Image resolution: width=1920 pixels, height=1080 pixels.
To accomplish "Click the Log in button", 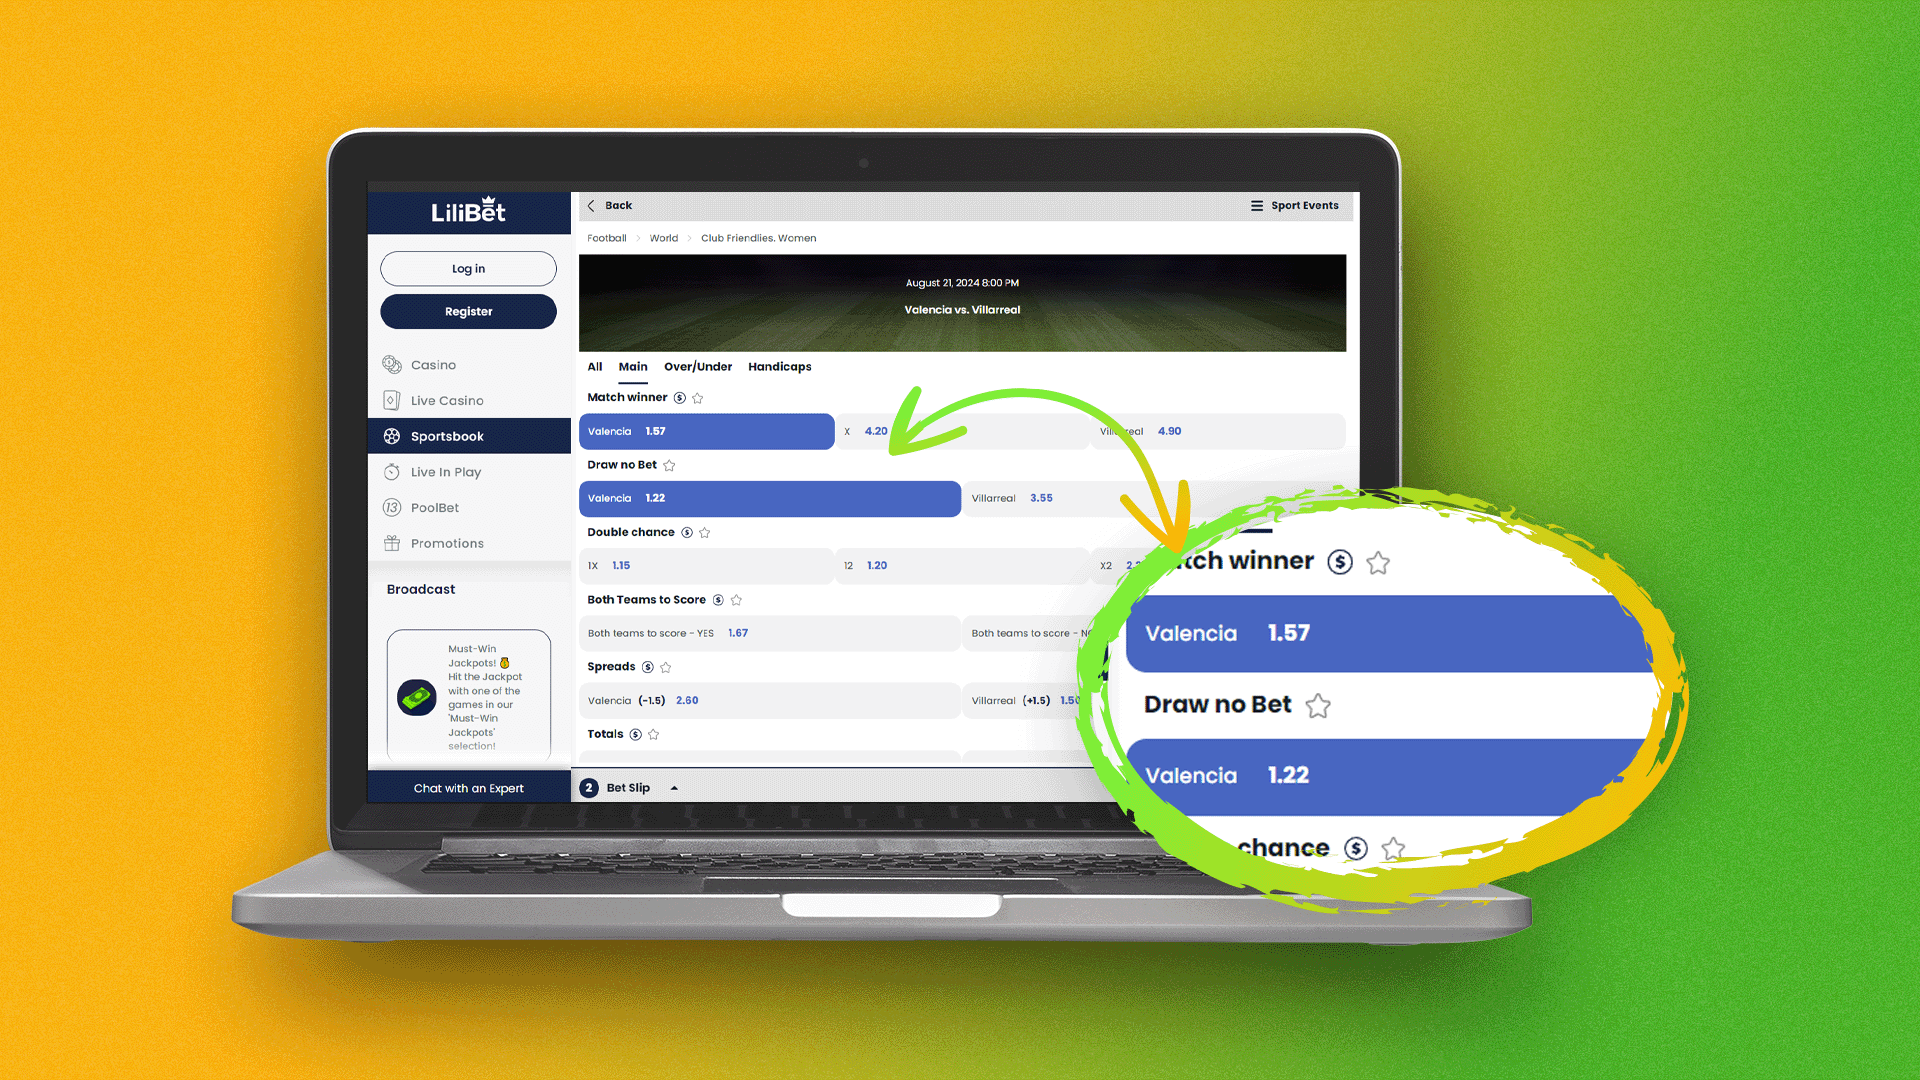I will click(x=467, y=269).
